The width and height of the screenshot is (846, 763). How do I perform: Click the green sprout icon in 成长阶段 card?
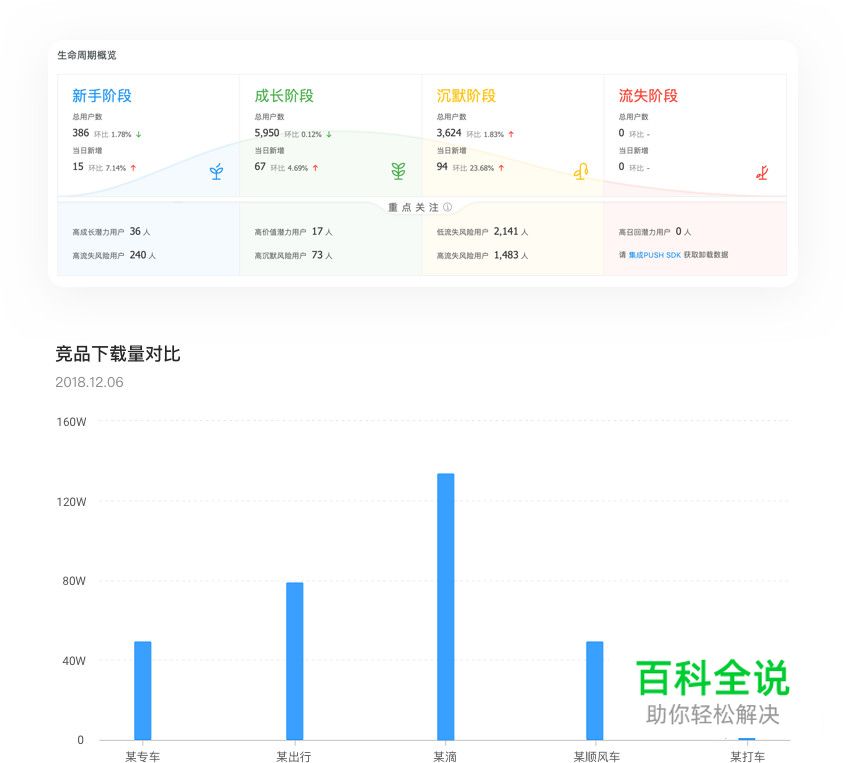398,171
